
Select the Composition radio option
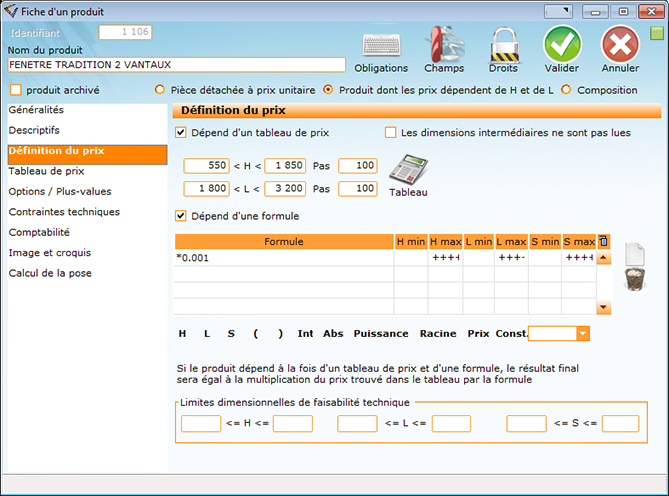click(x=566, y=90)
